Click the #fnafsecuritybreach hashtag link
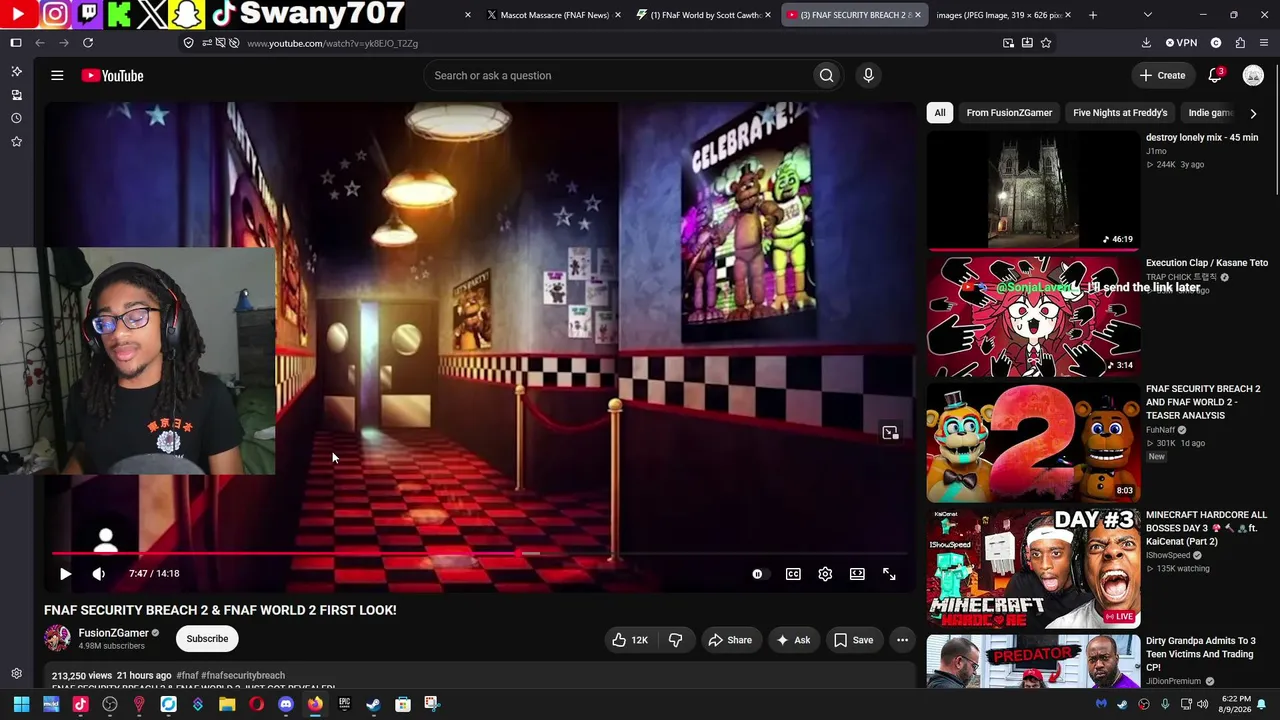1280x720 pixels. point(243,676)
